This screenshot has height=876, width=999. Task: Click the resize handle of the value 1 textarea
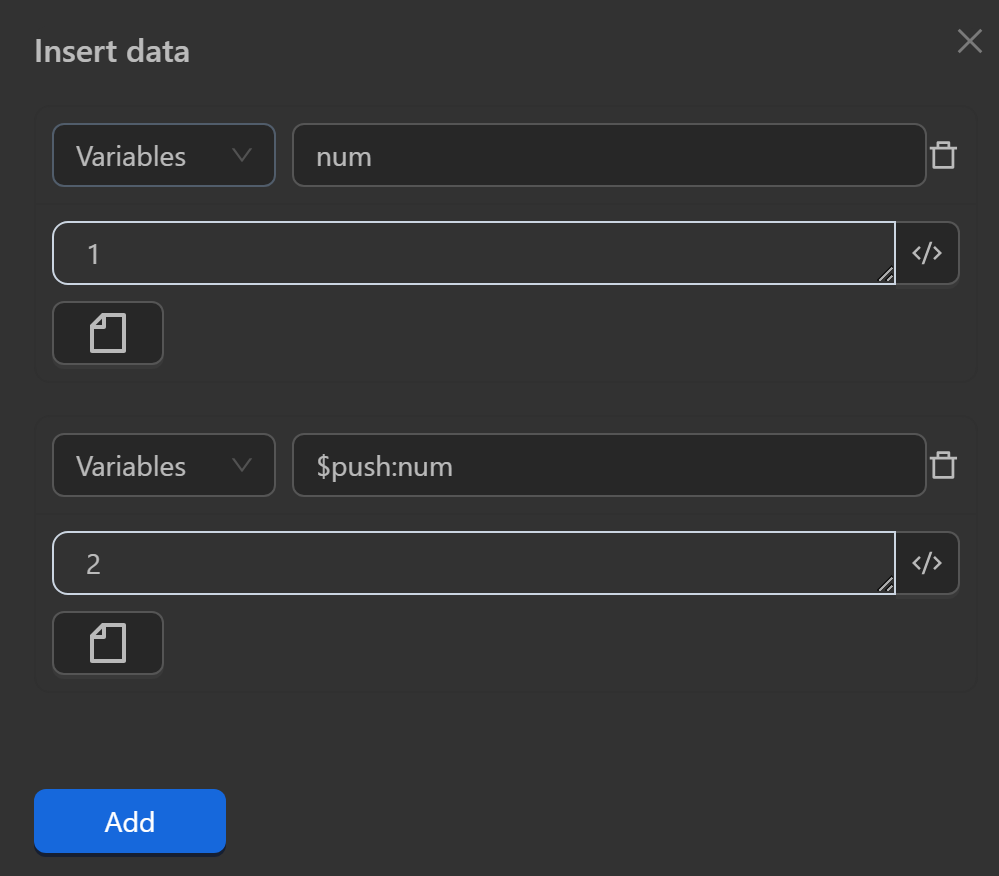pos(886,276)
